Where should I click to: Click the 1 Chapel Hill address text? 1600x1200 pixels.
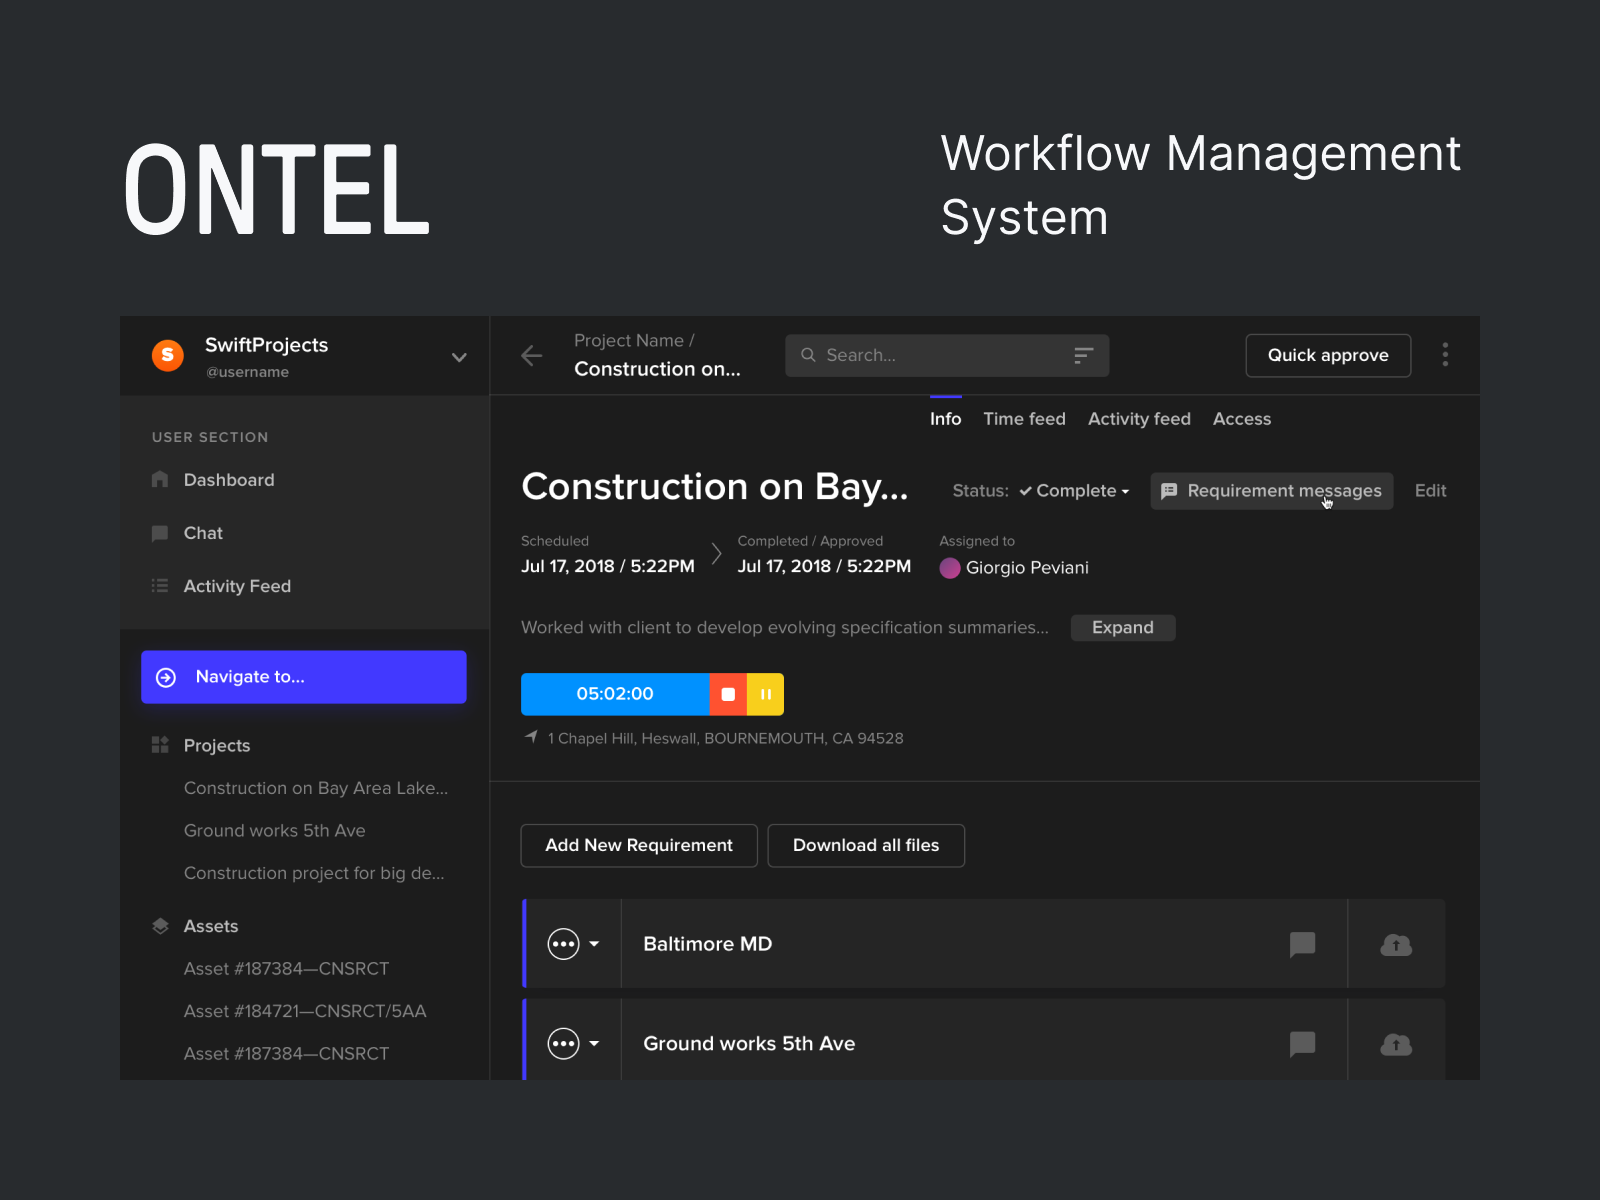coord(725,738)
